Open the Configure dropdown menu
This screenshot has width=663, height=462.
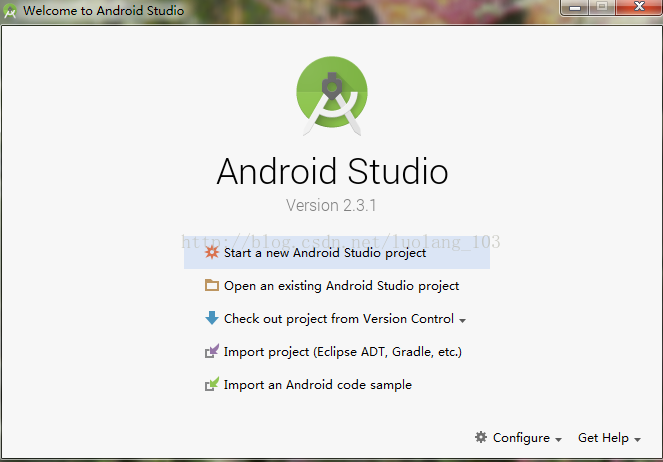tap(518, 437)
